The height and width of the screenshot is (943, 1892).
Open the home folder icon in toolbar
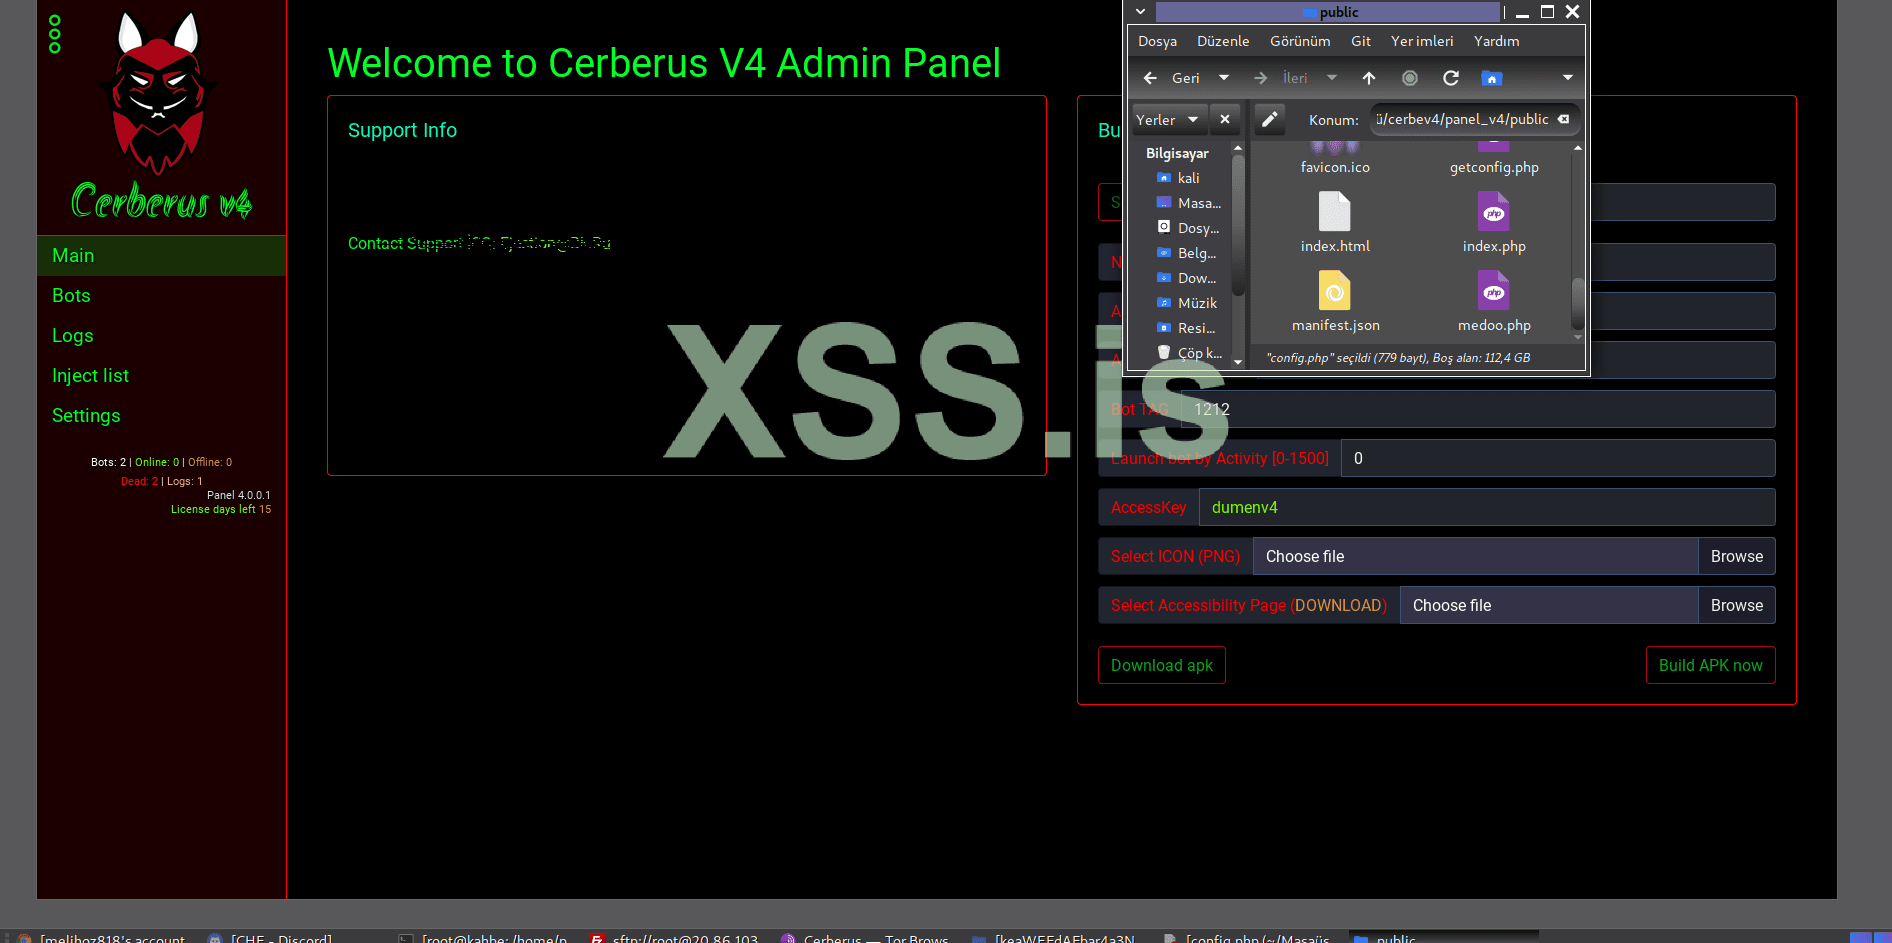click(x=1492, y=78)
